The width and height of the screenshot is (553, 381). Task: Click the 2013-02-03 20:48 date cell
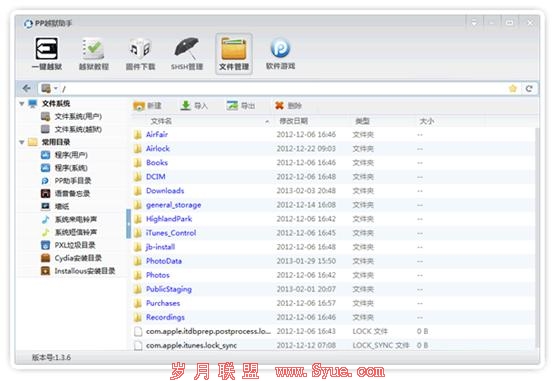(306, 191)
